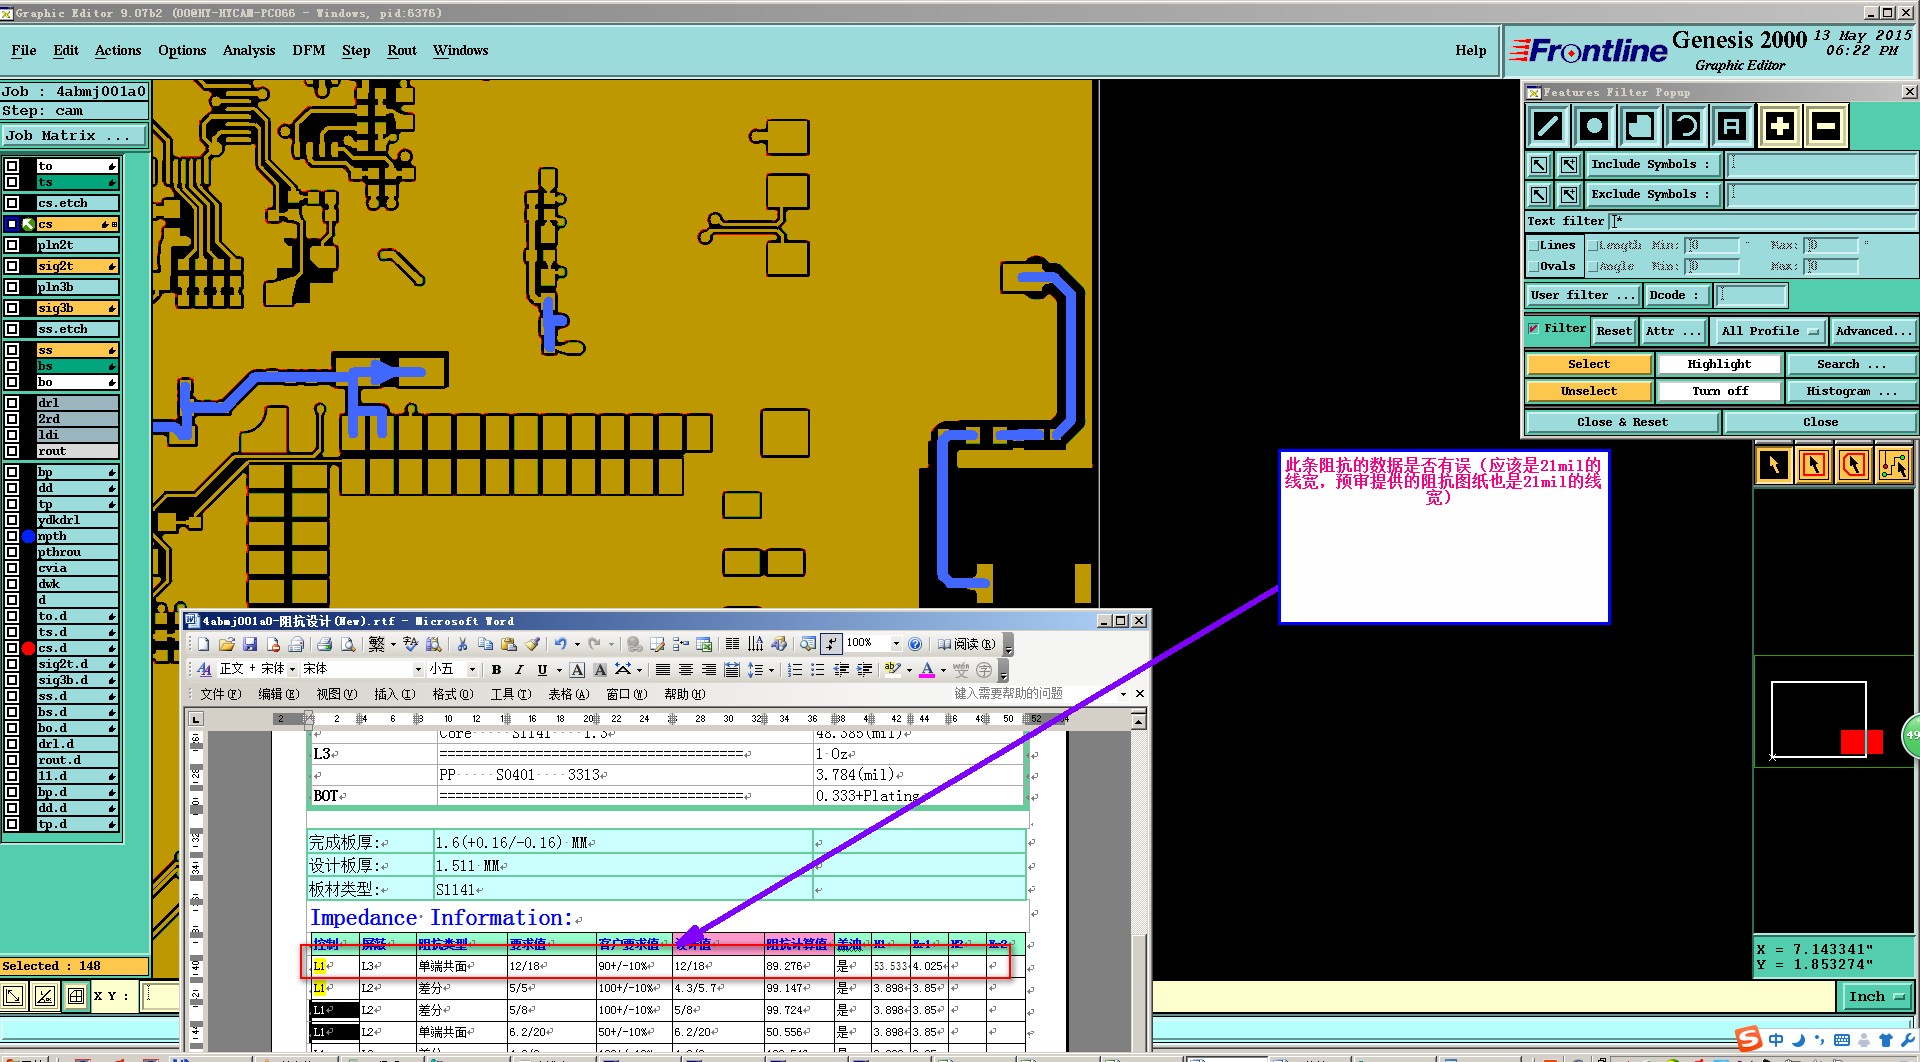Toggle the Arcs feature type filter icon
Viewport: 1920px width, 1062px height.
point(1685,126)
